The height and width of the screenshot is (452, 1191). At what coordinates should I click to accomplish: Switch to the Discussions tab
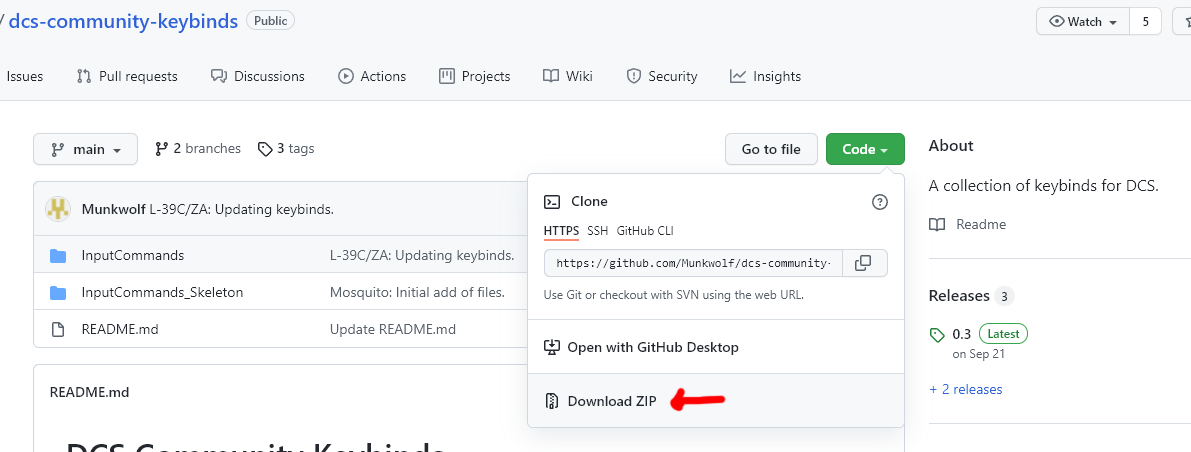(257, 76)
